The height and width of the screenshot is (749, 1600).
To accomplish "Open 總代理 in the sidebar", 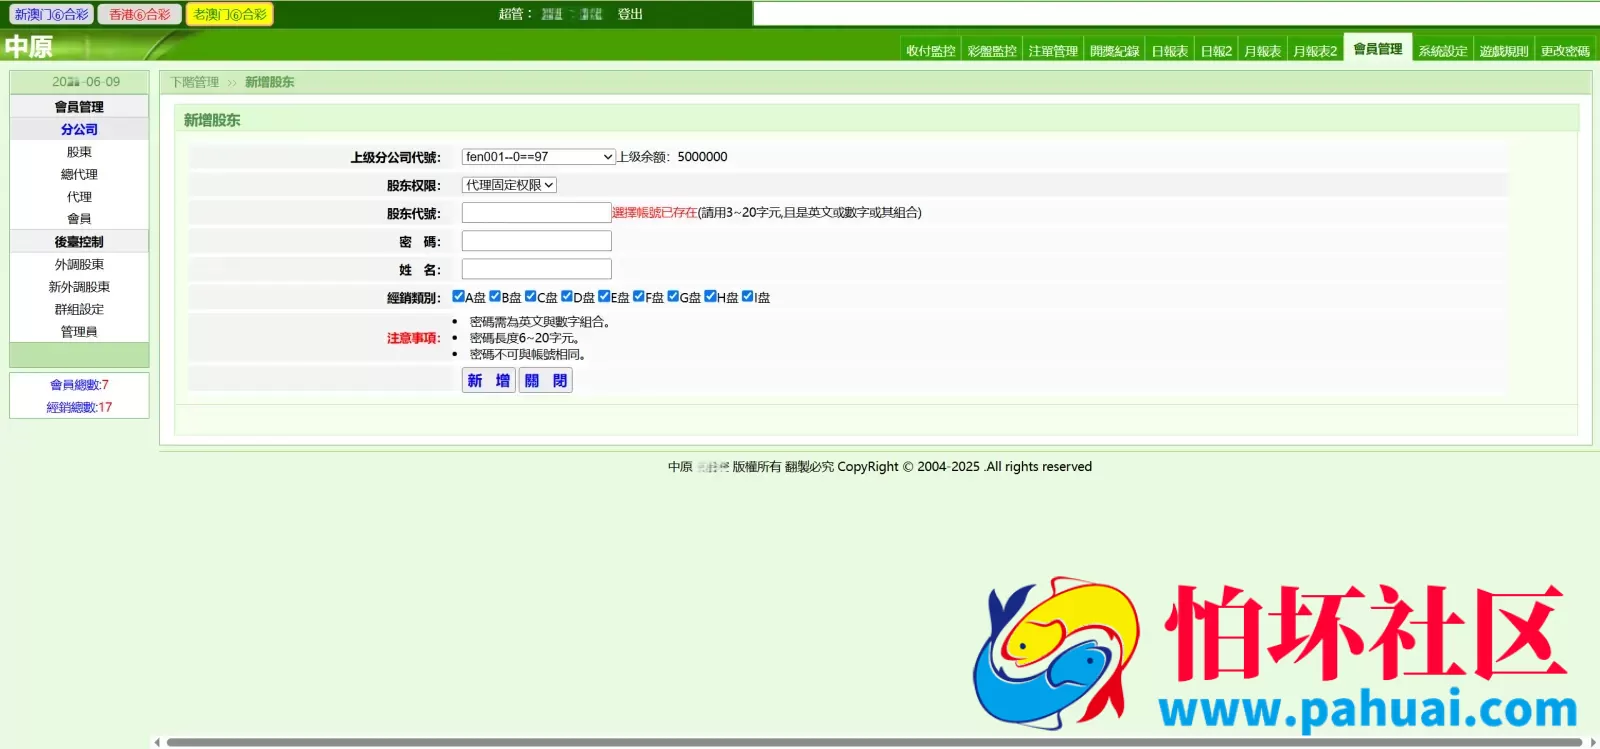I will click(79, 174).
